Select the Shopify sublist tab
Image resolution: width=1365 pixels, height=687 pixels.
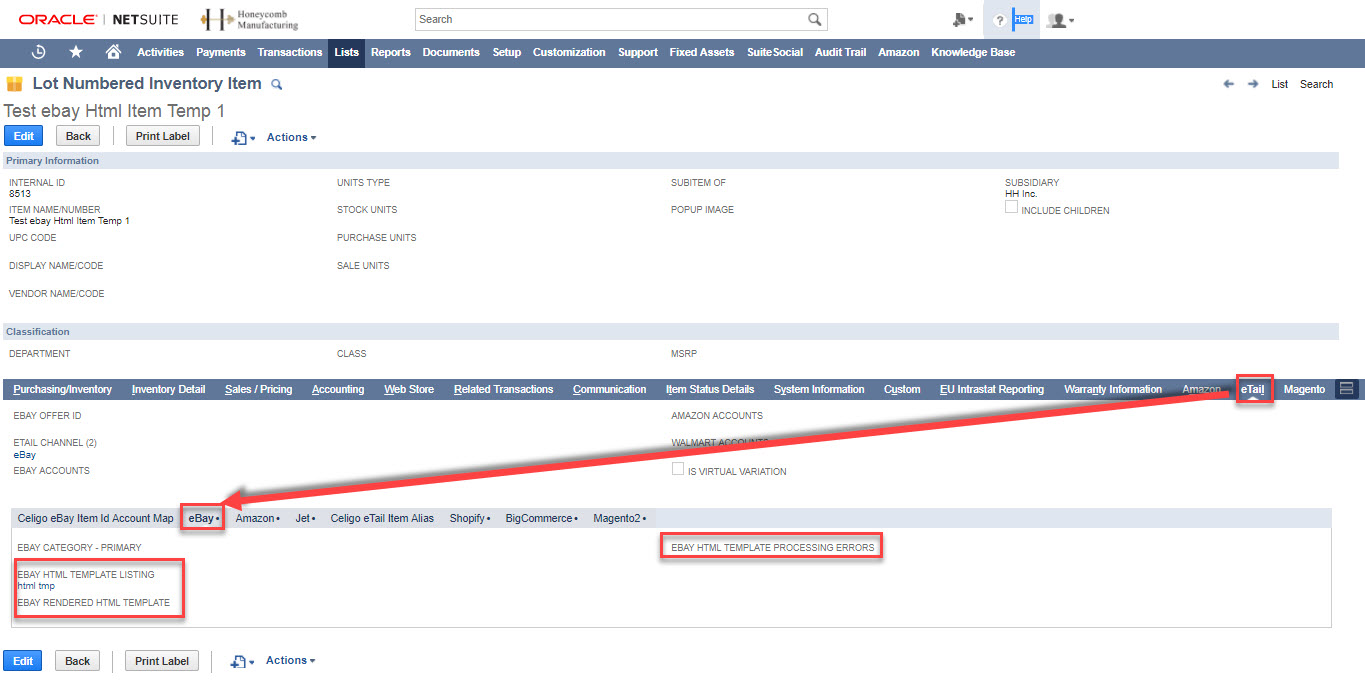[x=470, y=518]
